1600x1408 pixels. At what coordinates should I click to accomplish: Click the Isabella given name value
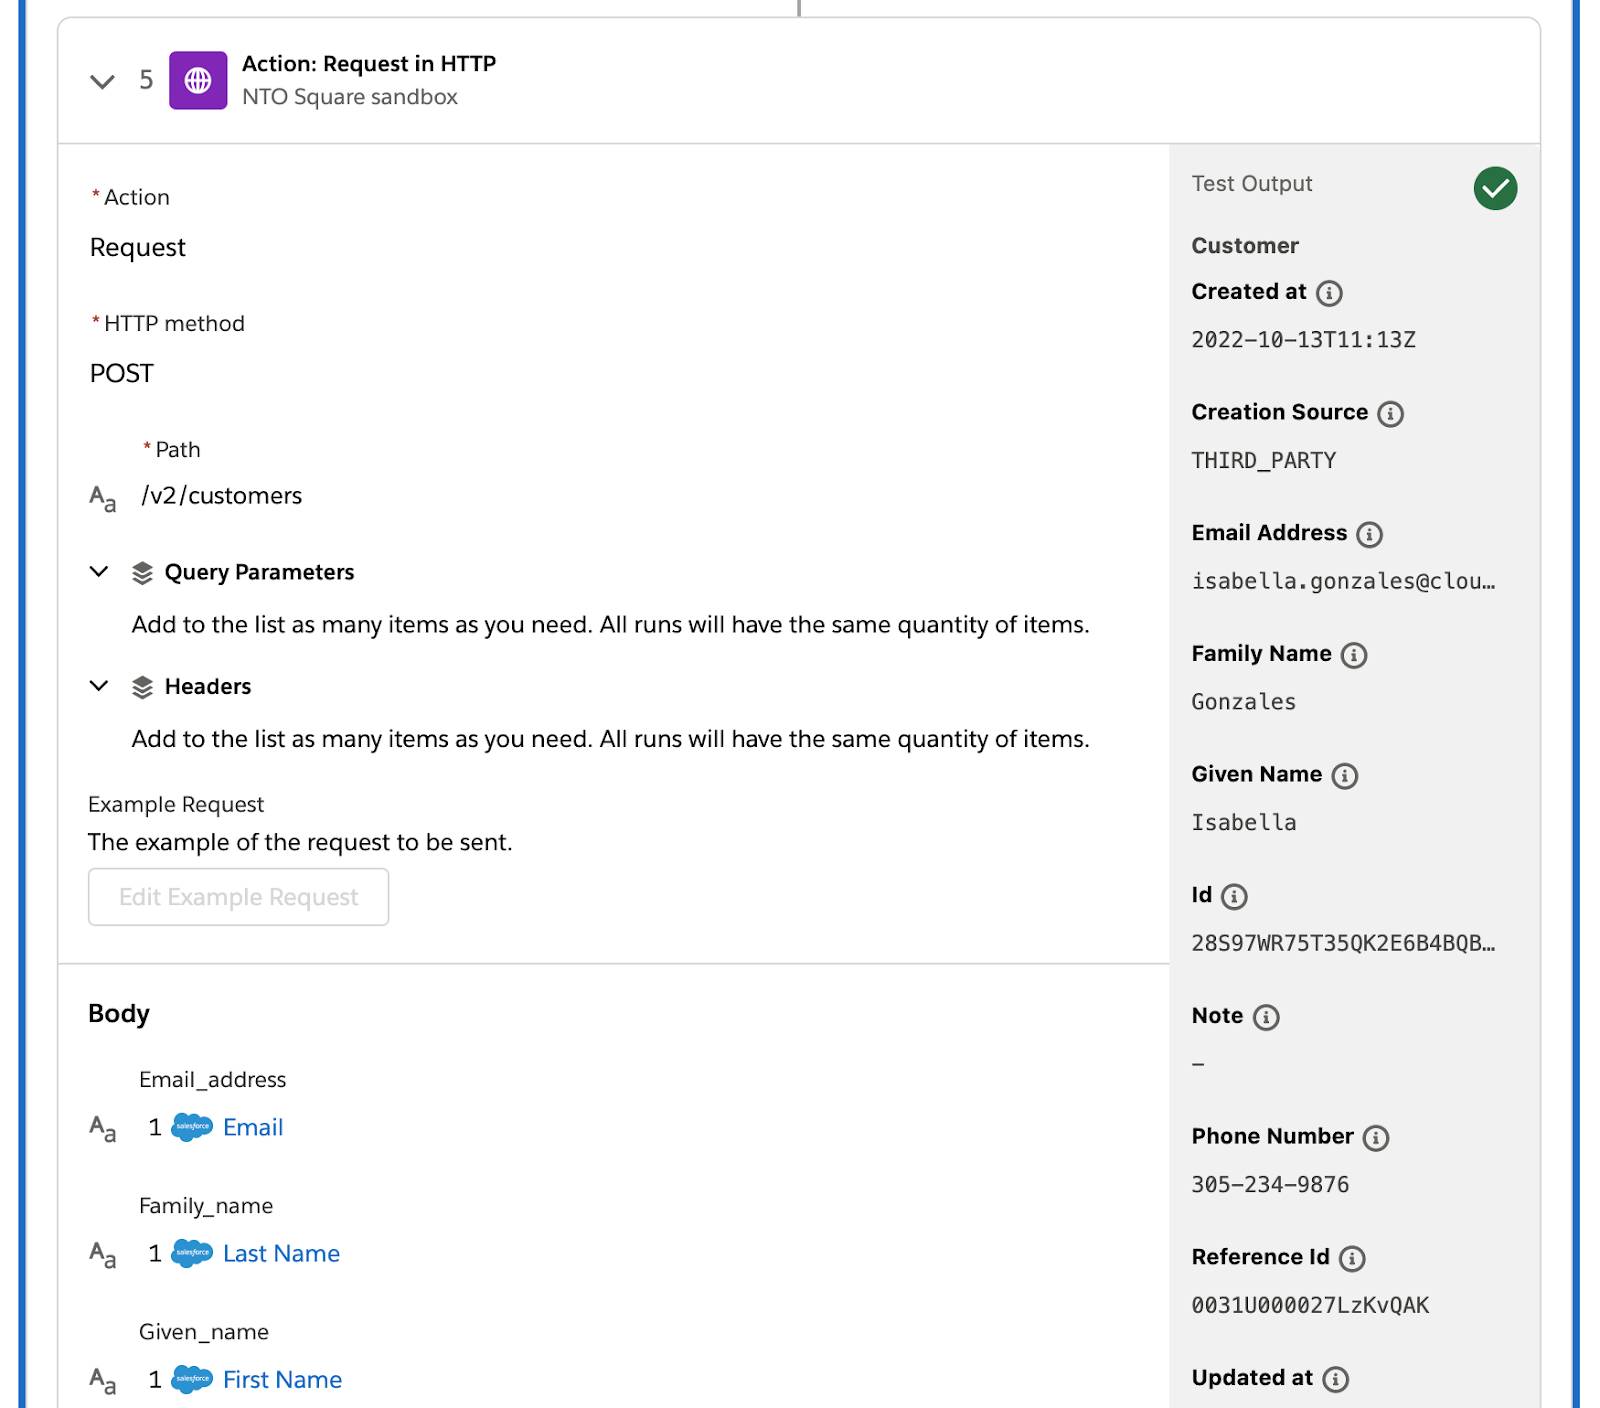pyautogui.click(x=1243, y=823)
